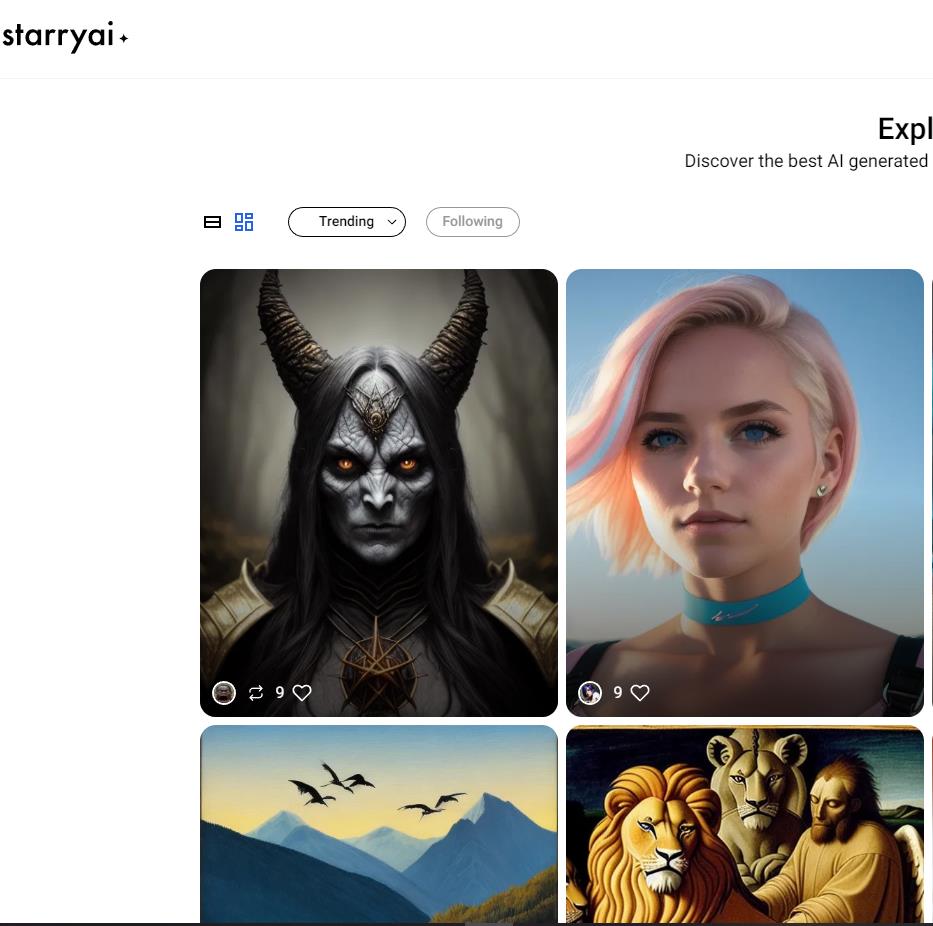Click the like count on demon artwork
Screen dimensions: 933x926
[x=280, y=693]
